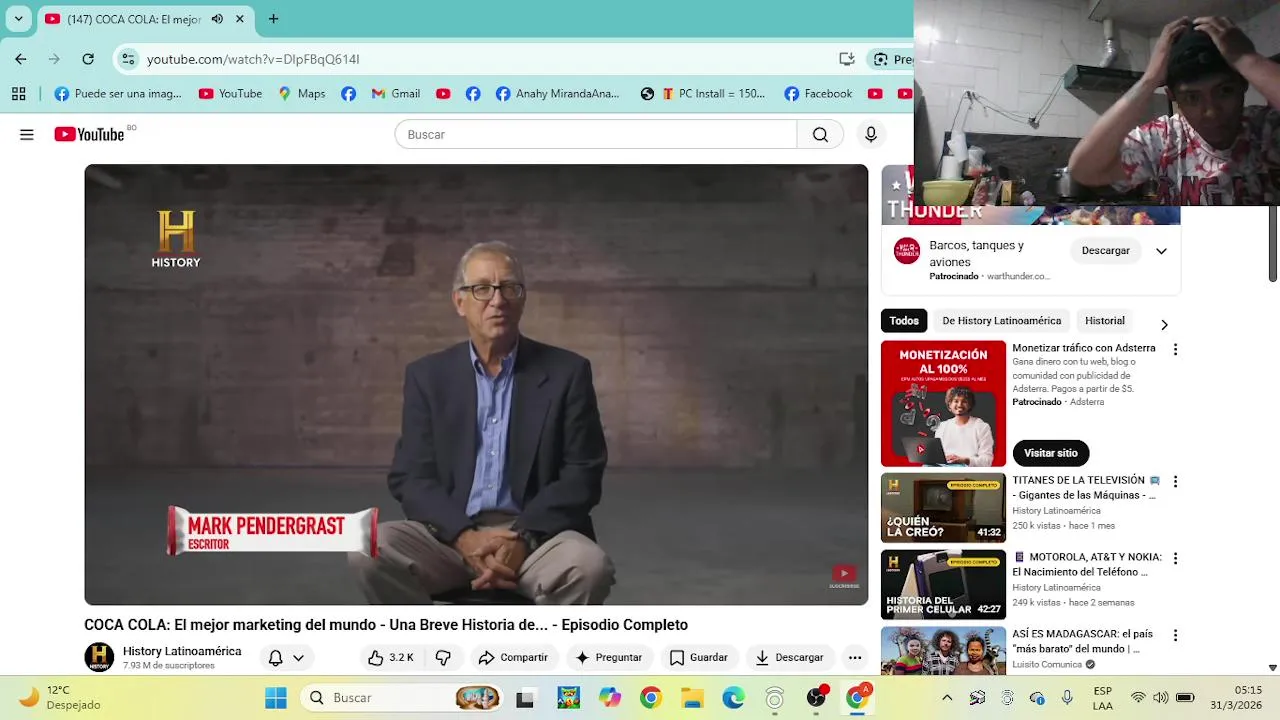Click the Preguntar button

[x=609, y=657]
